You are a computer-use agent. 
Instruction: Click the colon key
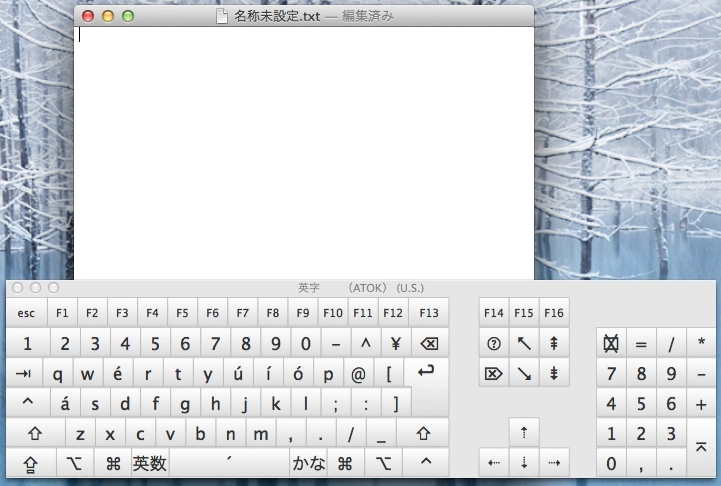coord(366,403)
